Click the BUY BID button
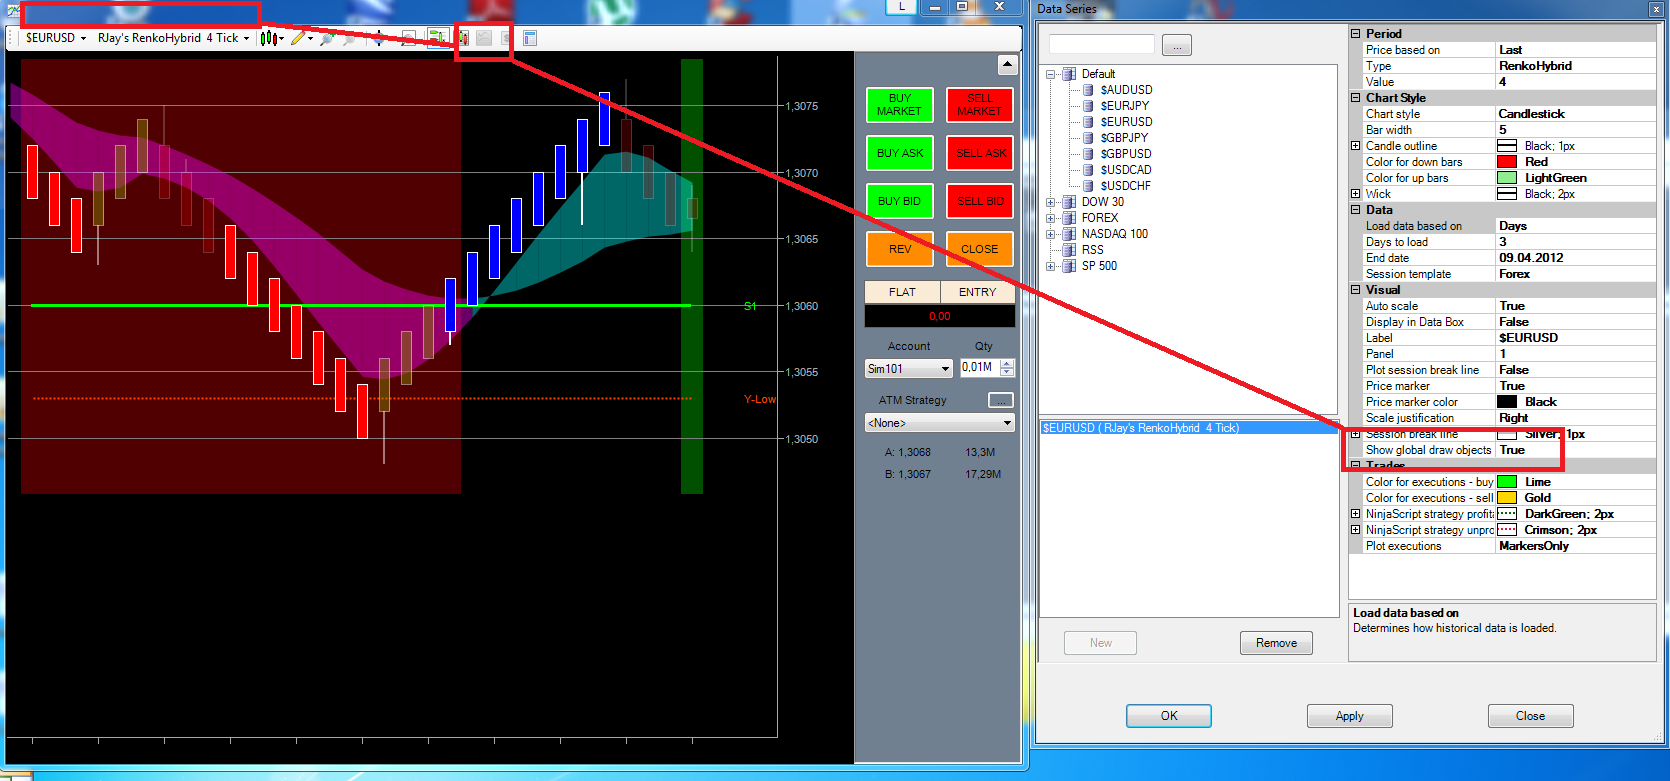 coord(899,201)
